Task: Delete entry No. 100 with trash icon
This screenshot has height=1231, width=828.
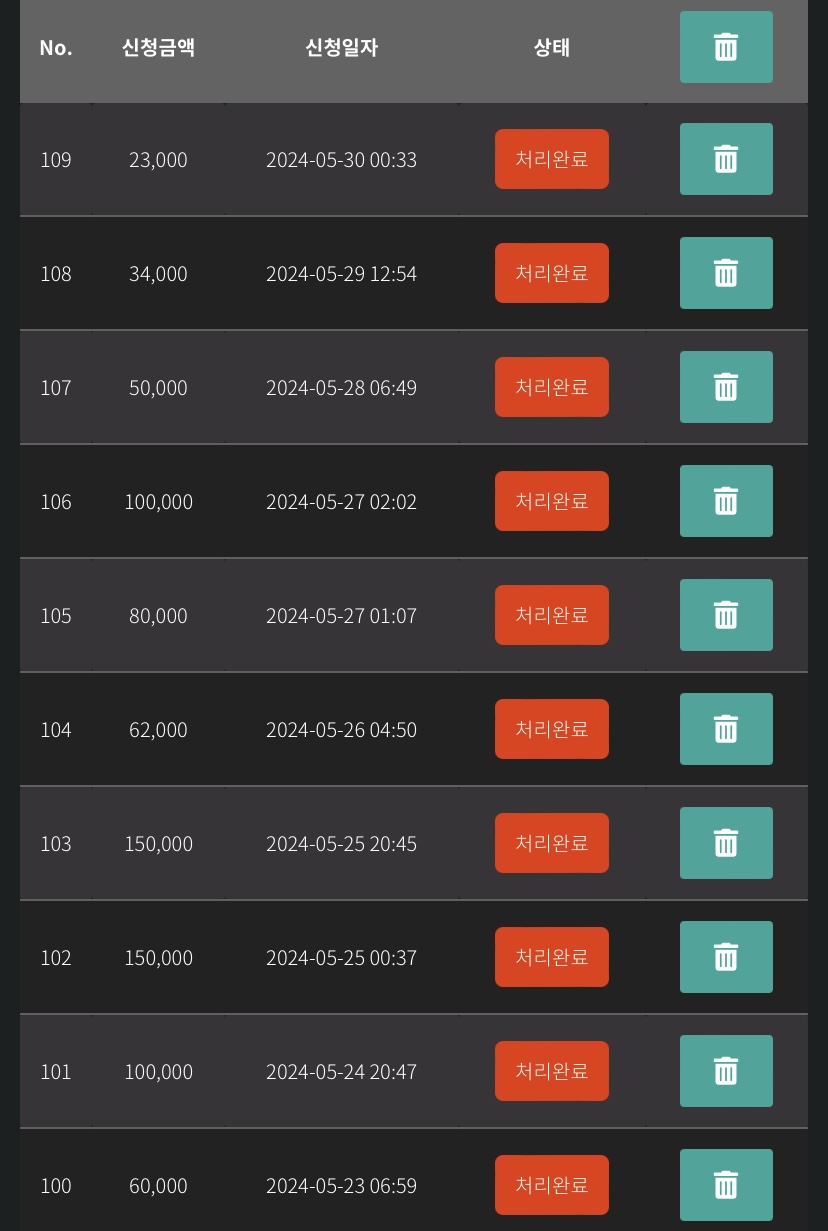Action: tap(726, 1185)
